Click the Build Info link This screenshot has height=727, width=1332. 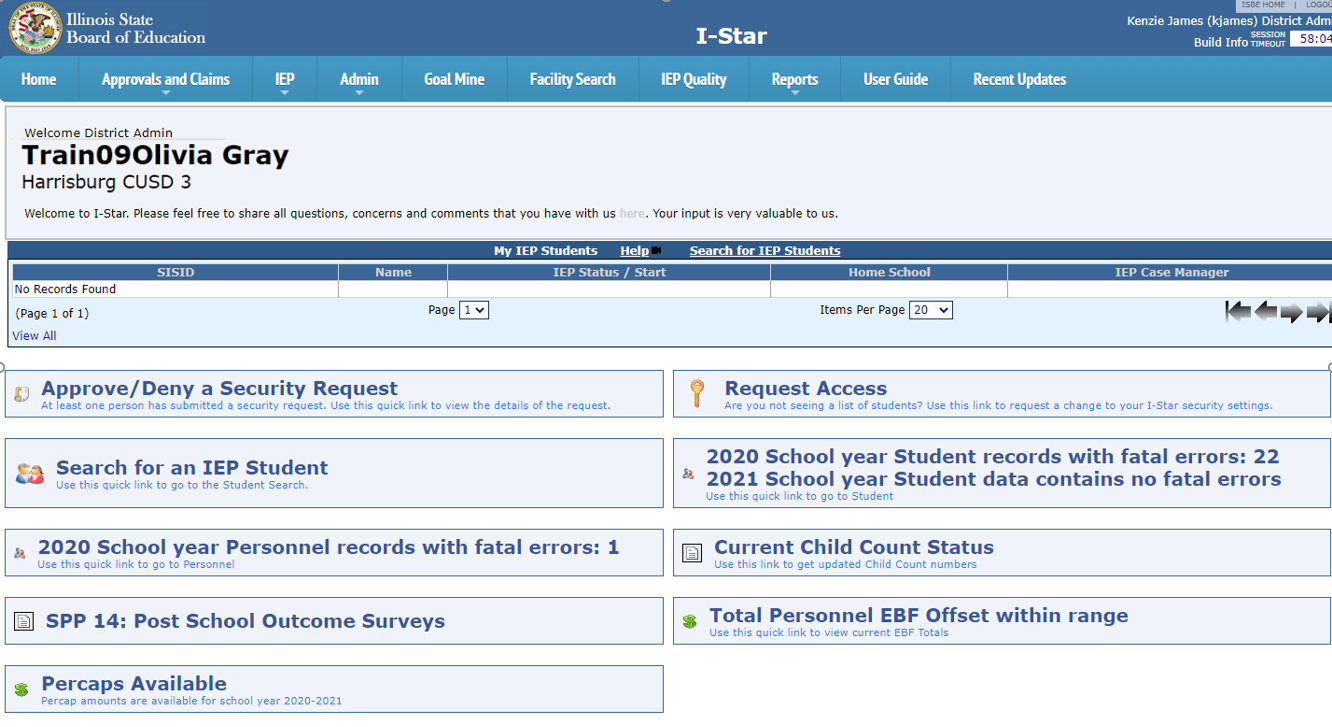(1220, 42)
